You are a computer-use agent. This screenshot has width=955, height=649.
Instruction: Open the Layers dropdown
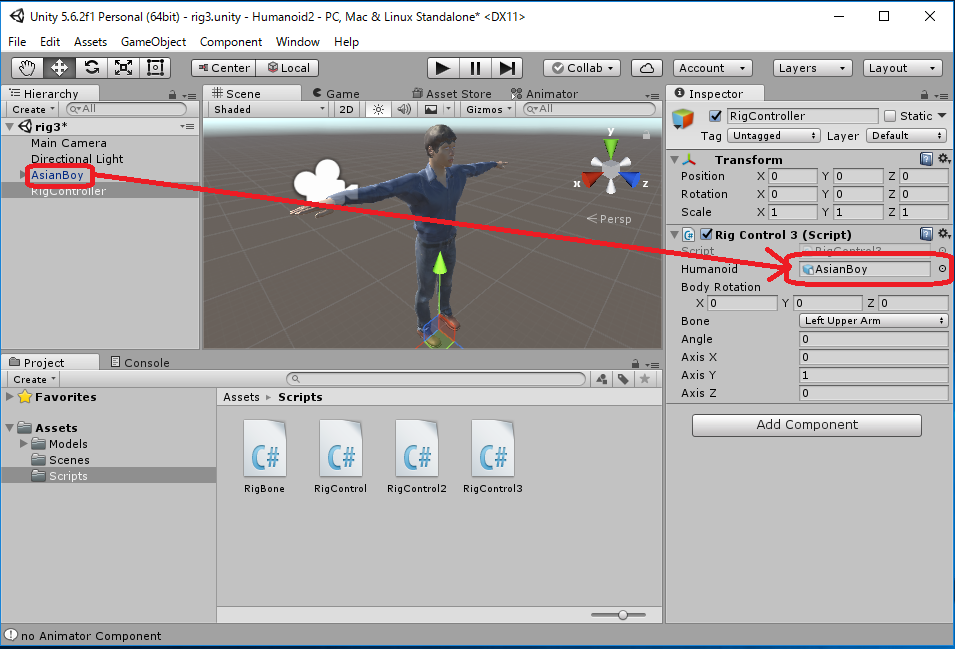tap(812, 68)
